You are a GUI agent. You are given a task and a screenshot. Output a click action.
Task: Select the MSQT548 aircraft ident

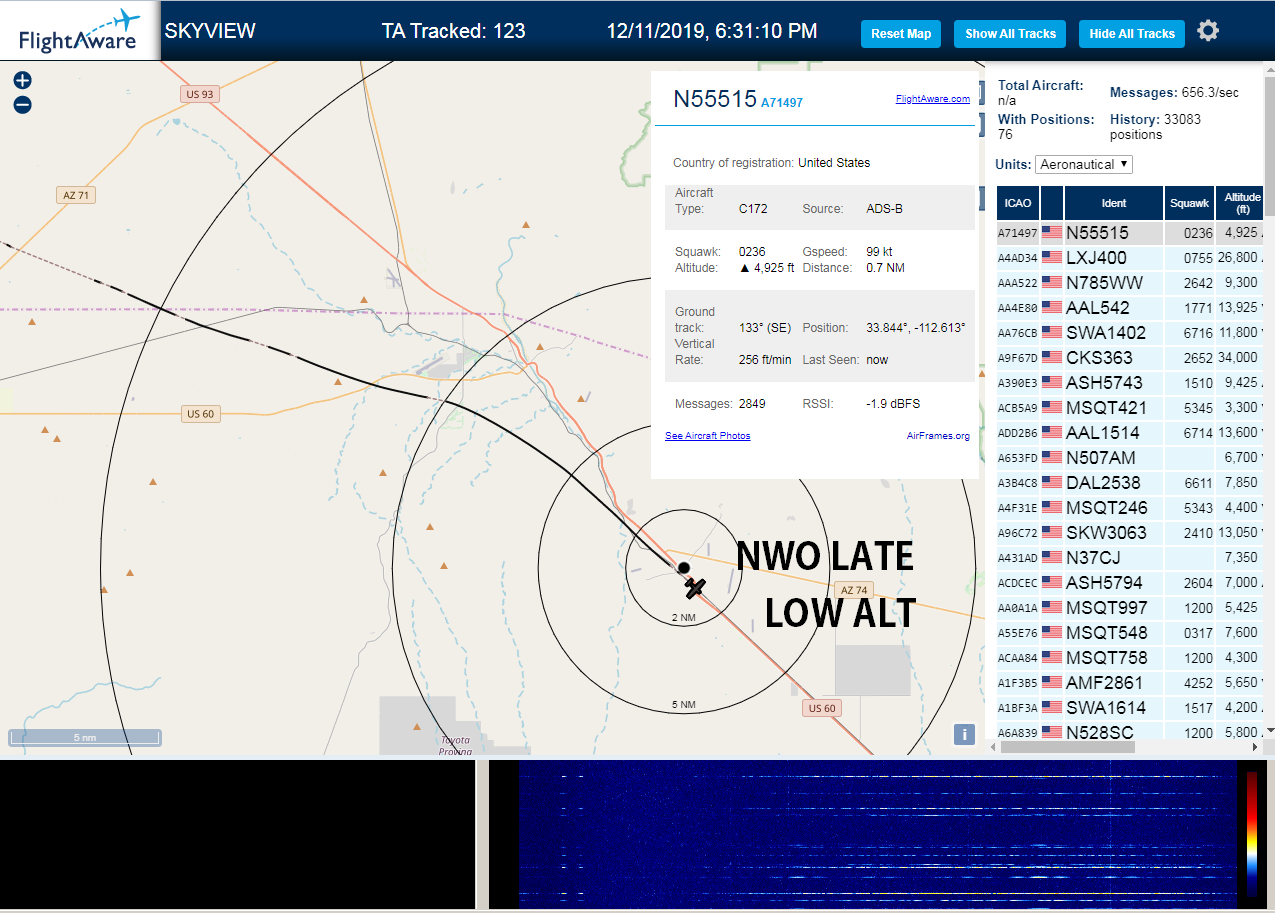(1107, 632)
